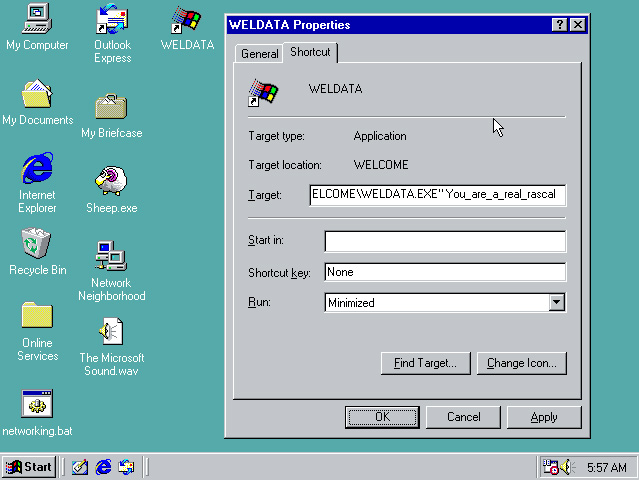Click the Target location value WELCOME
639x480 pixels.
pyautogui.click(x=381, y=165)
